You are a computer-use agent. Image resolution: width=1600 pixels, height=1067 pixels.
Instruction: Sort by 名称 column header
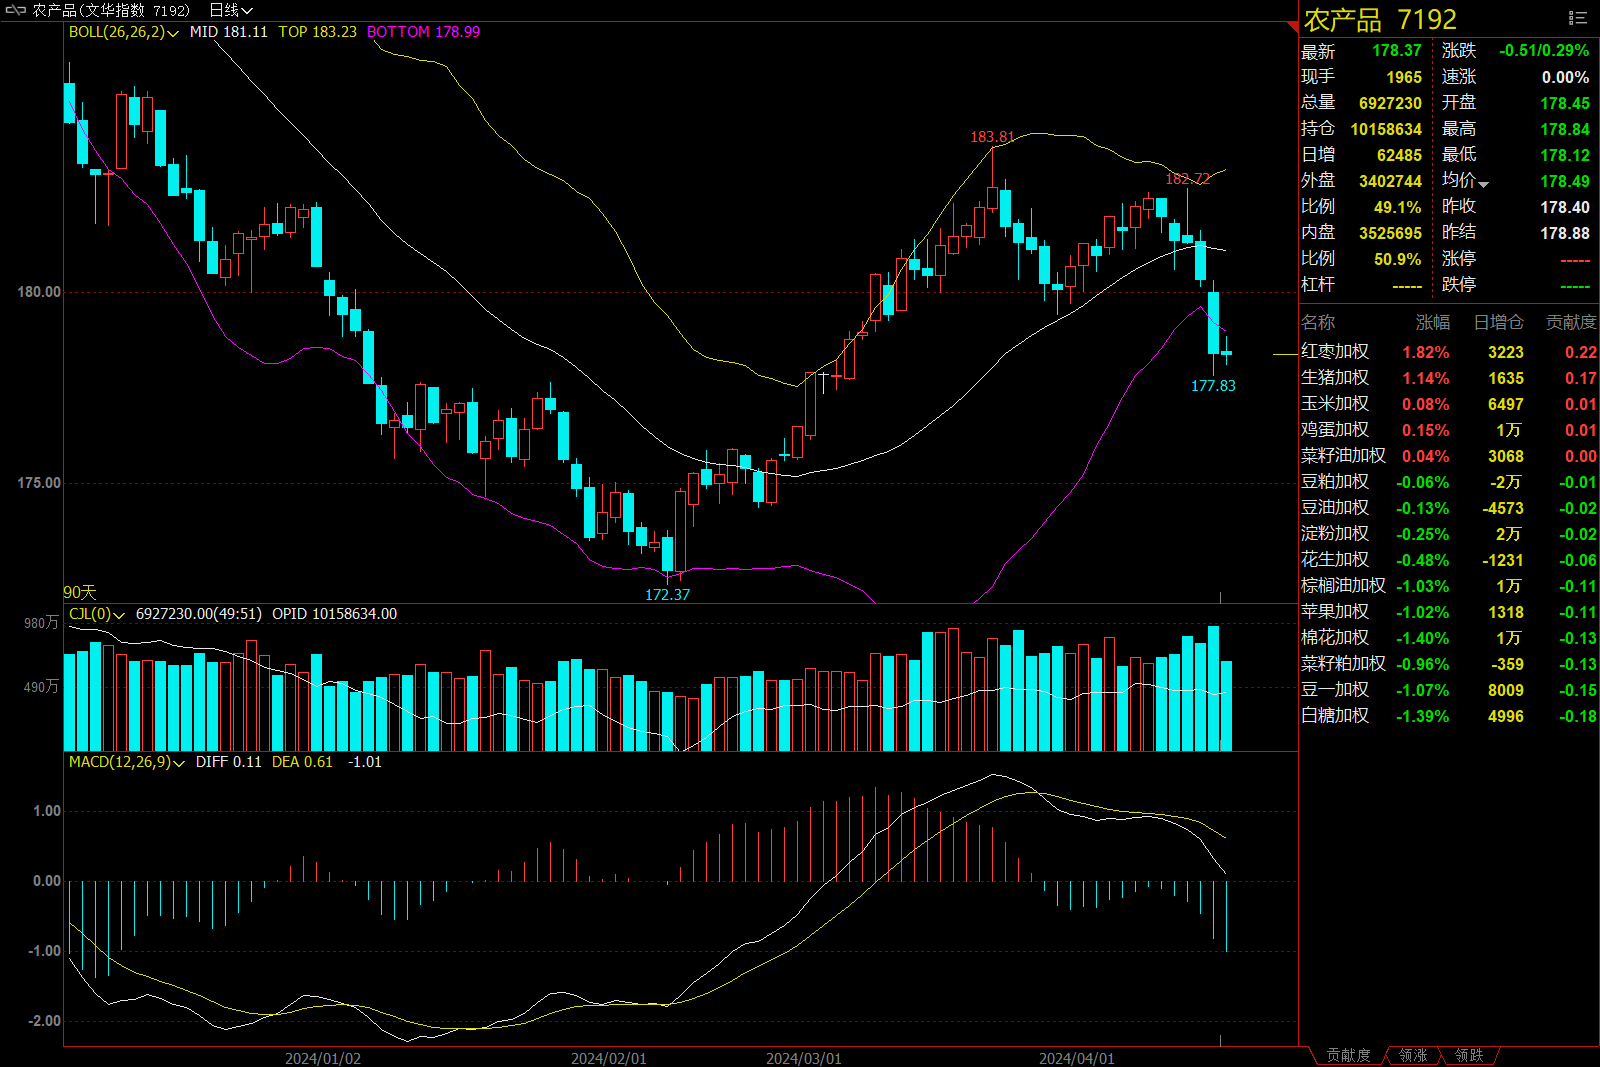pyautogui.click(x=1318, y=322)
